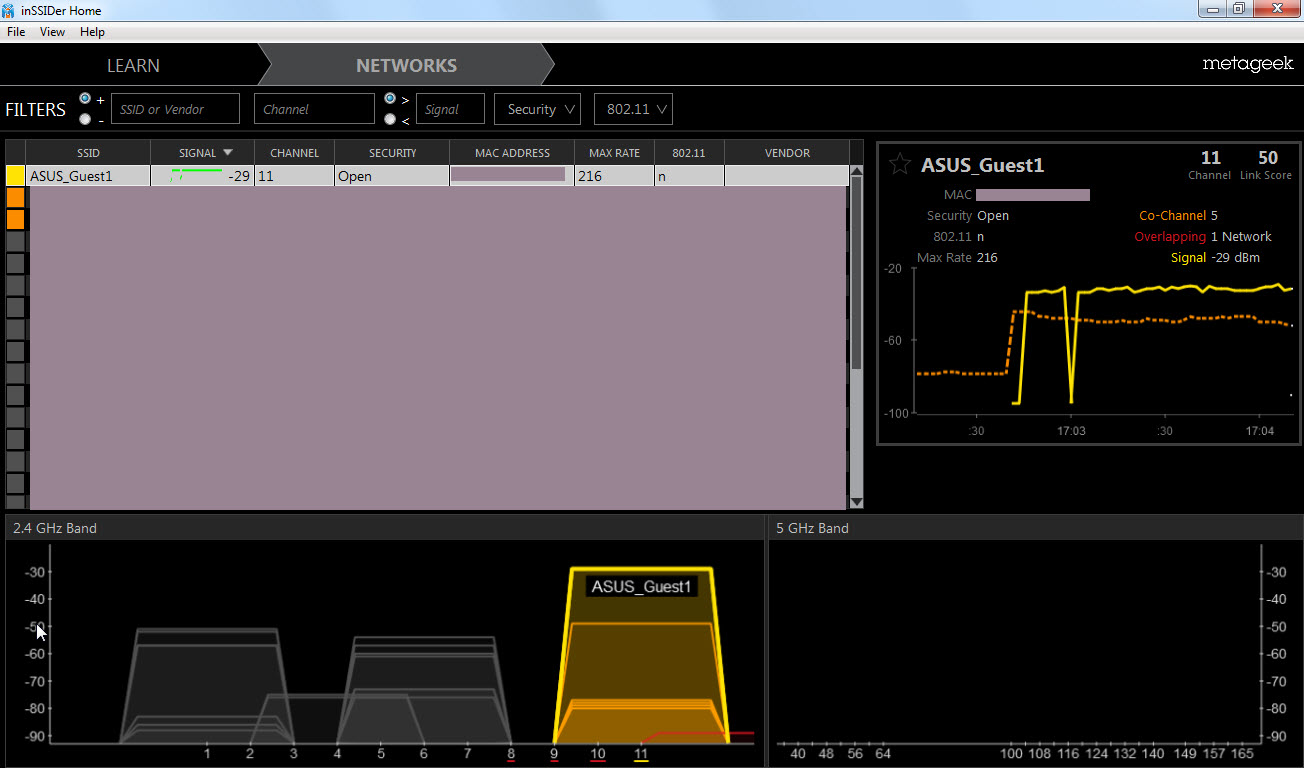The image size is (1304, 768).
Task: Sort by the SIGNAL column descending arrow
Action: click(x=228, y=153)
